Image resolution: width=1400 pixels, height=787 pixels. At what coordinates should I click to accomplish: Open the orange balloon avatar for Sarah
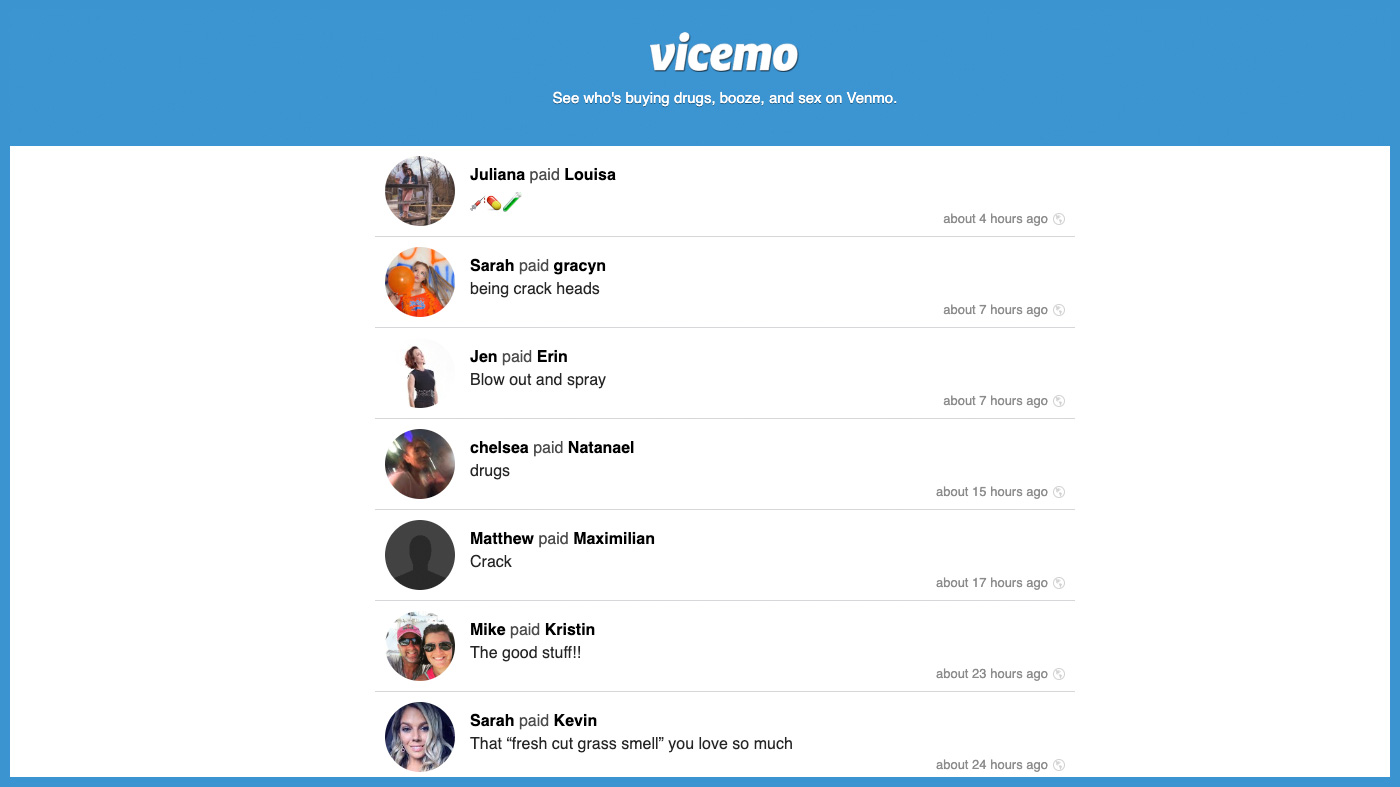pyautogui.click(x=420, y=282)
